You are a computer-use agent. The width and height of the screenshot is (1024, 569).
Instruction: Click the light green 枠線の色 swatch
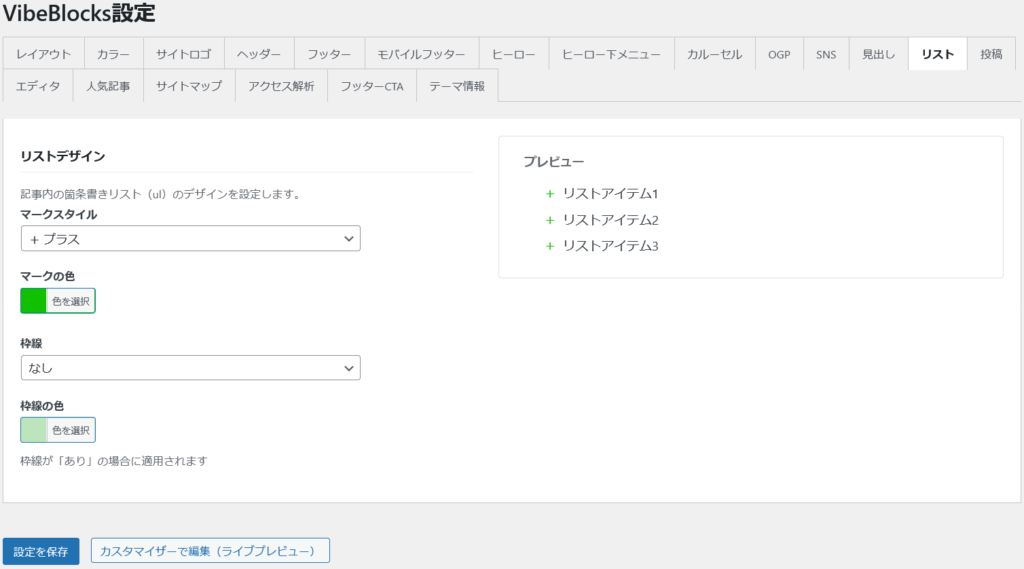(34, 430)
